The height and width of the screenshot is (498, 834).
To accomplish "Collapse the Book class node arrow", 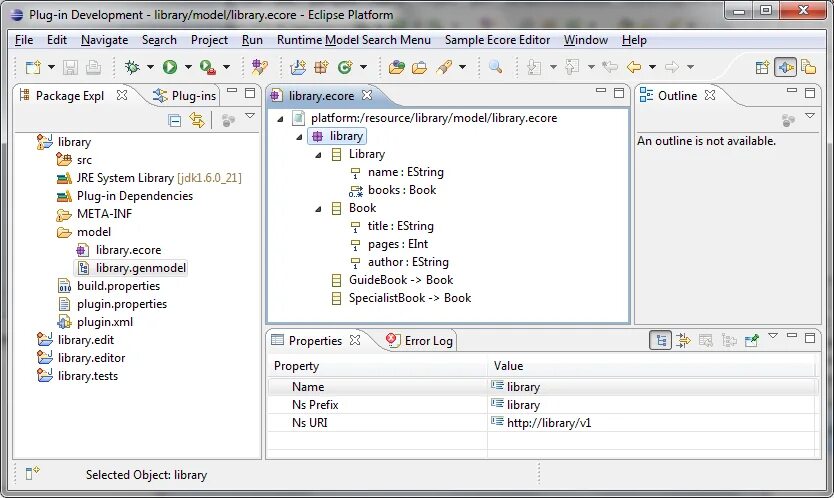I will click(x=318, y=209).
